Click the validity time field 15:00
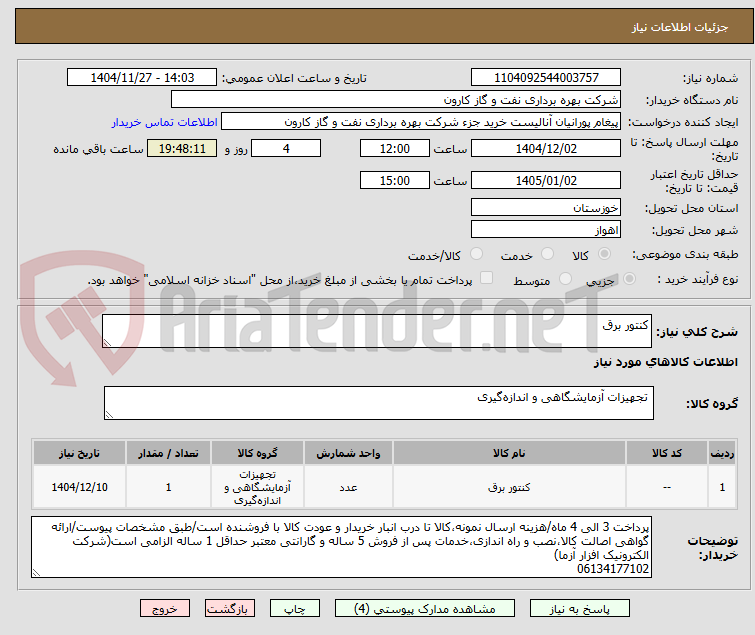Screen dimensions: 755x635 [x=394, y=180]
